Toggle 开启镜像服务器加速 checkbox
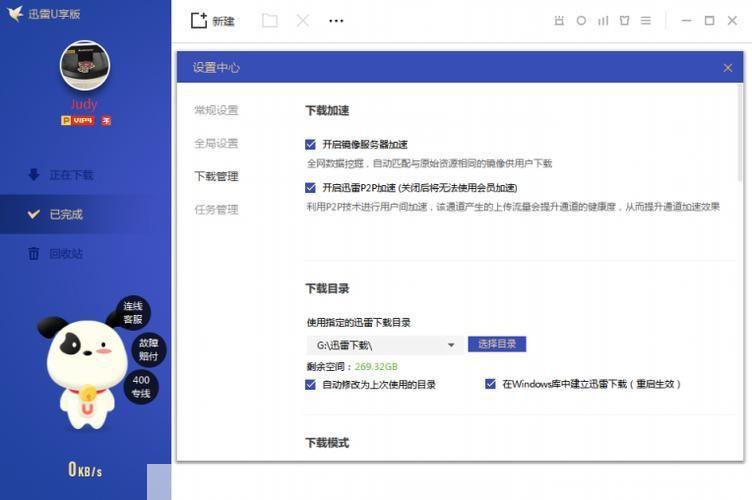The width and height of the screenshot is (752, 500). coord(310,144)
